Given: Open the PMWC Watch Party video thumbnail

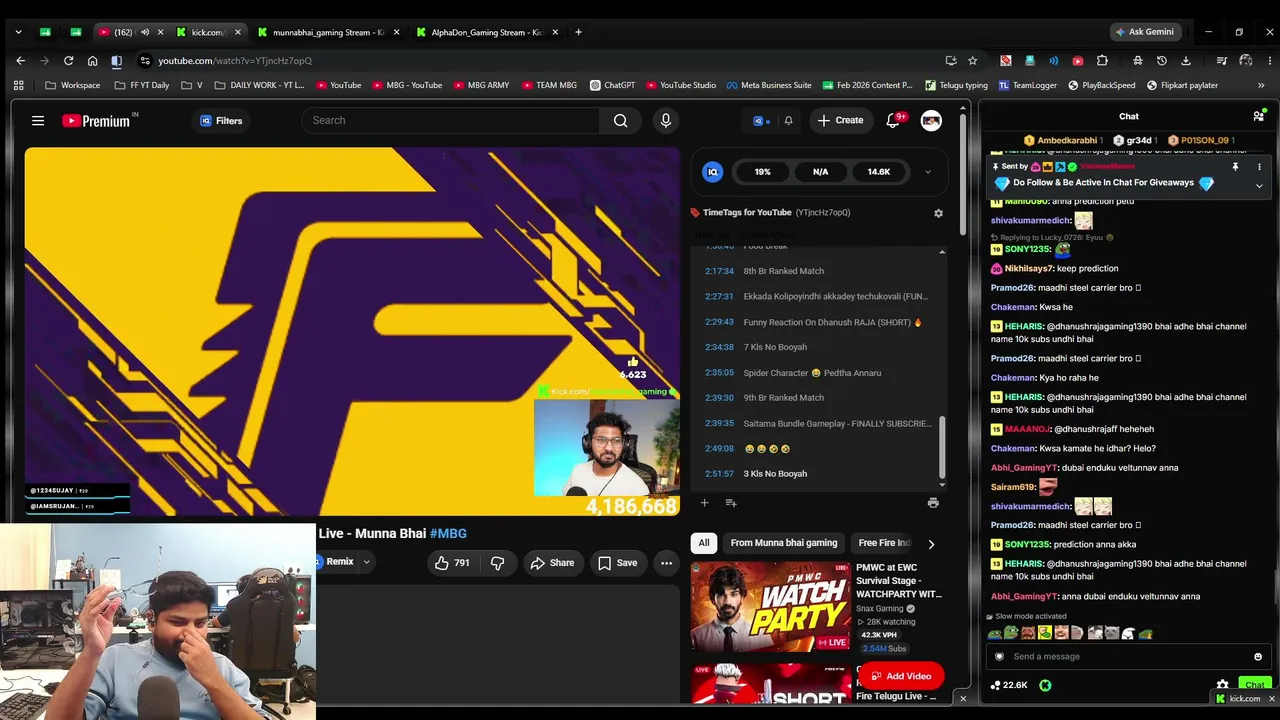Looking at the screenshot, I should tap(770, 607).
